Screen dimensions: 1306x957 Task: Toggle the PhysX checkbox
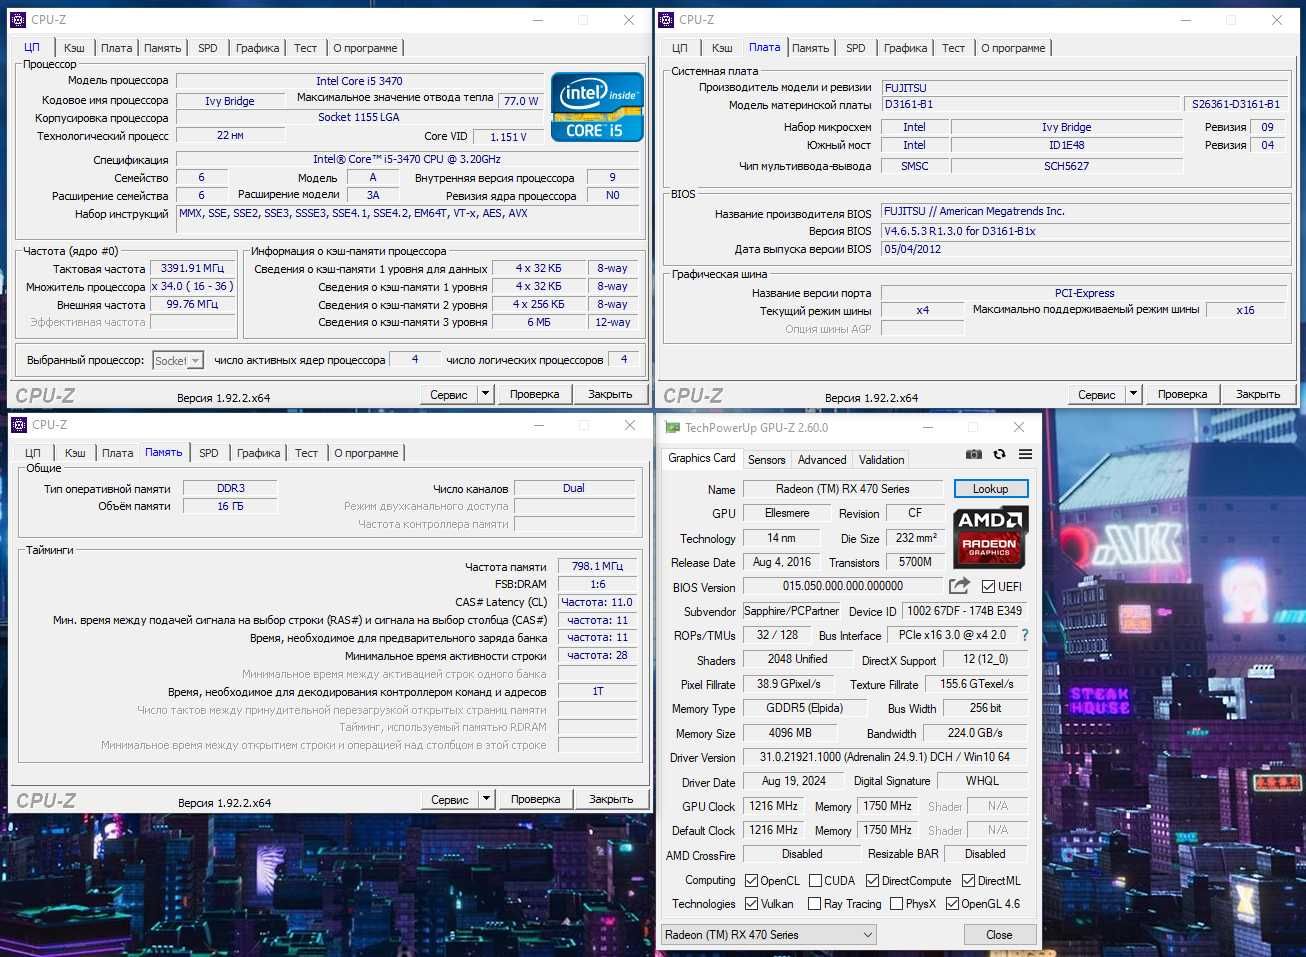pyautogui.click(x=897, y=904)
